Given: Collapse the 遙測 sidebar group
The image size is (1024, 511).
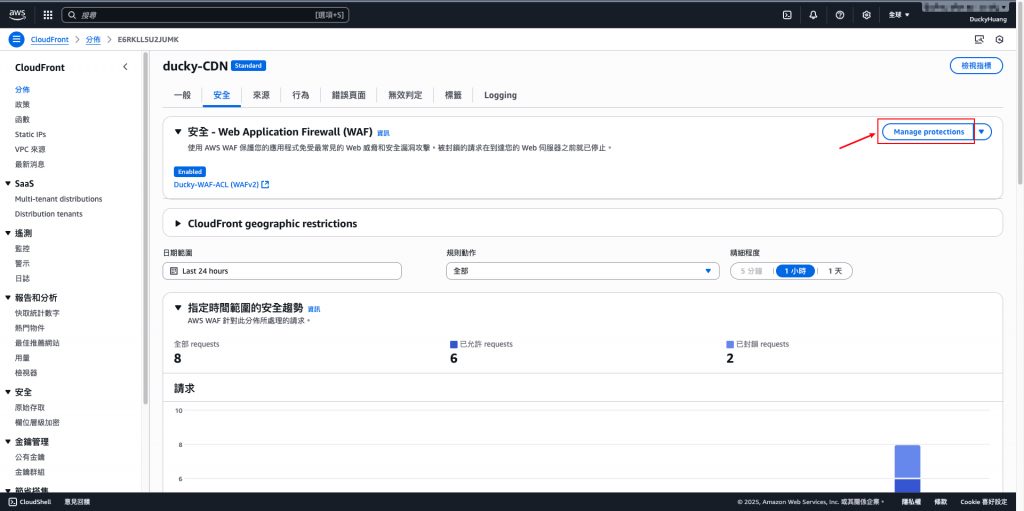Looking at the screenshot, I should (8, 233).
